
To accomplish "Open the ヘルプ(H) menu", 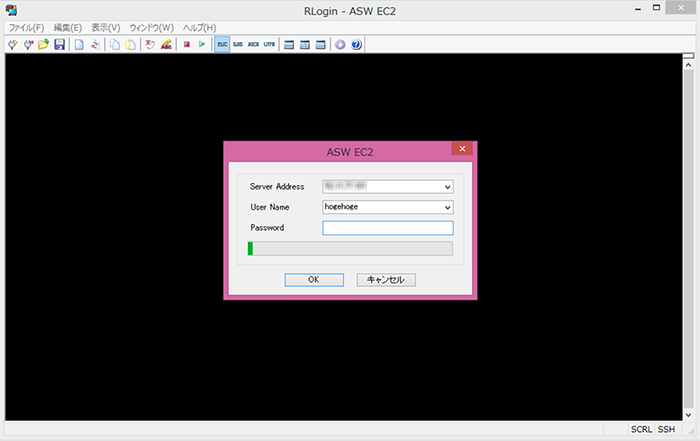I will [200, 28].
